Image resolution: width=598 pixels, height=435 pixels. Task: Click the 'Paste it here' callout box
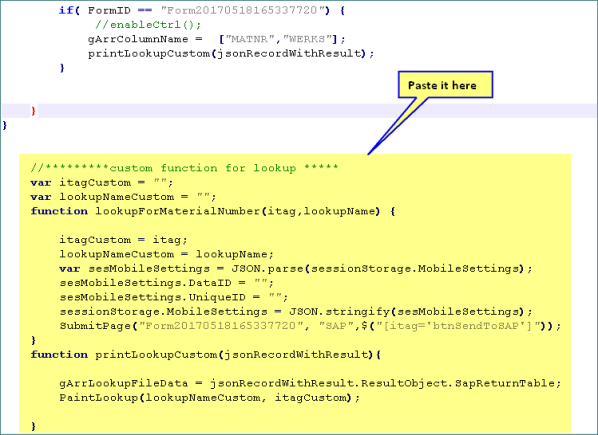tap(445, 85)
